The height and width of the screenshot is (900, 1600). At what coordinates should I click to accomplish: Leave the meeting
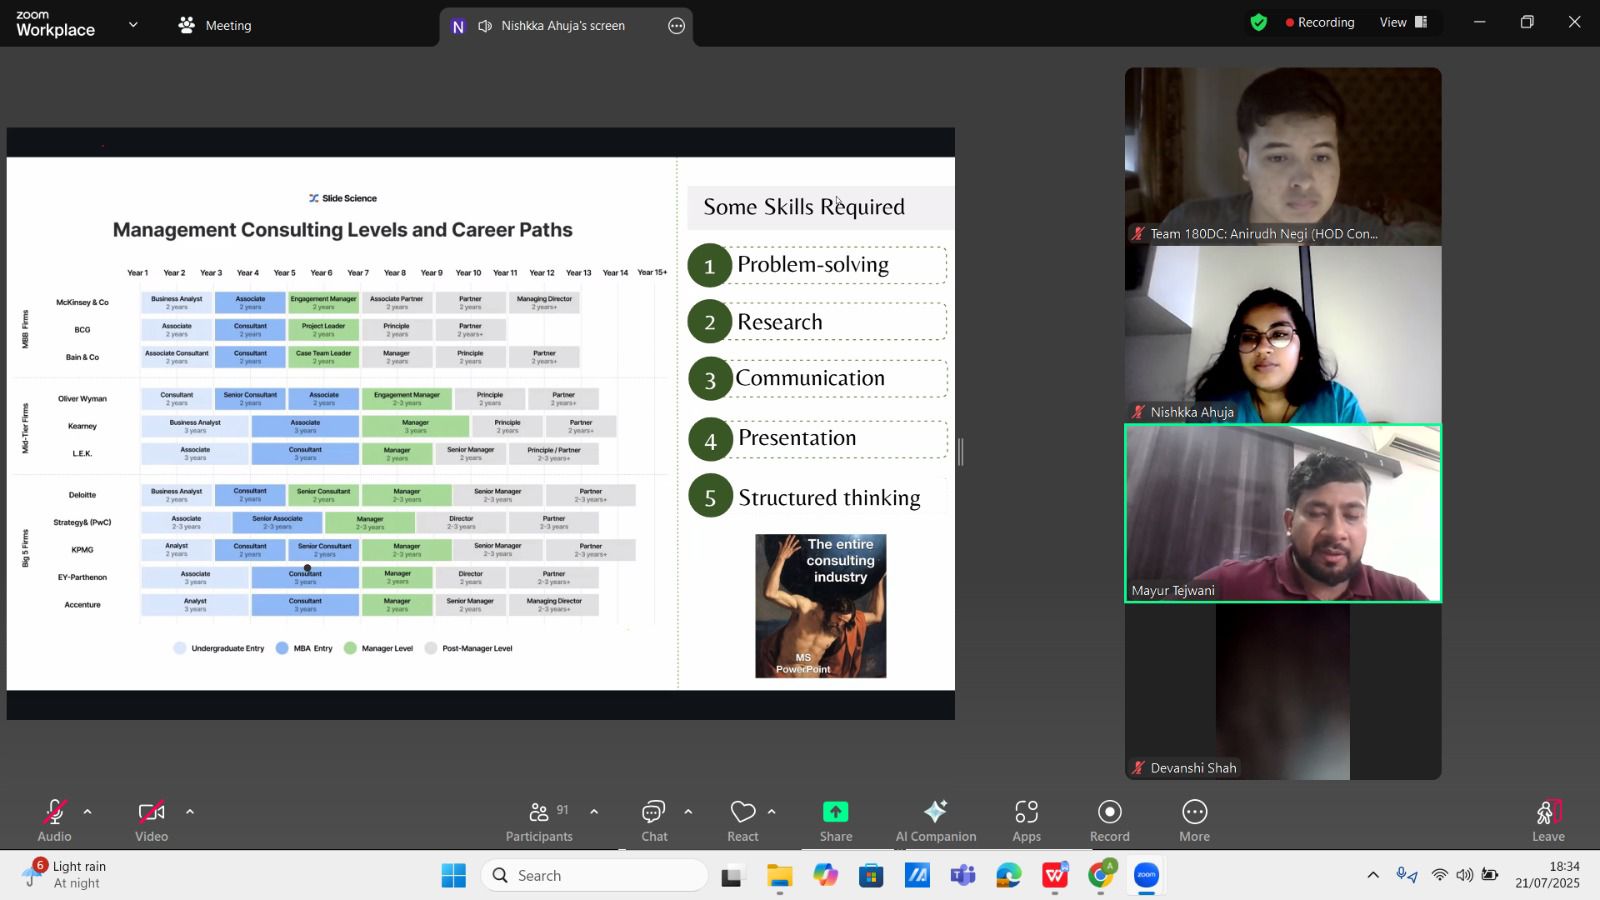coord(1547,821)
